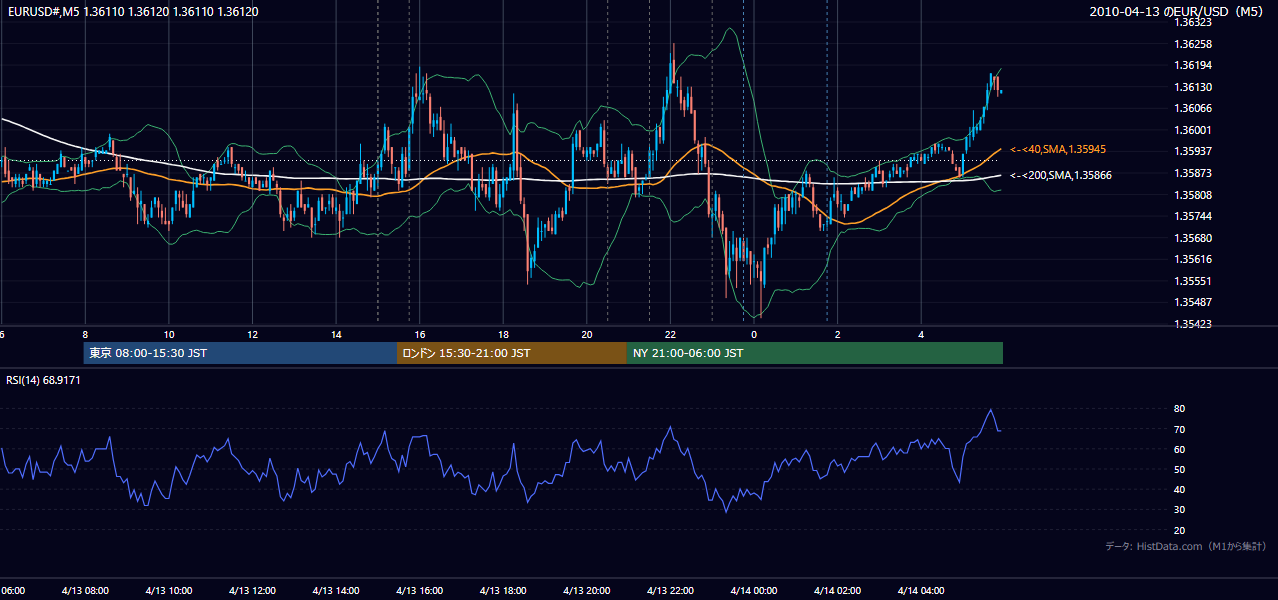The height and width of the screenshot is (600, 1278).
Task: Select the ロンドン 15:30-21:00 JST session bar
Action: point(512,353)
